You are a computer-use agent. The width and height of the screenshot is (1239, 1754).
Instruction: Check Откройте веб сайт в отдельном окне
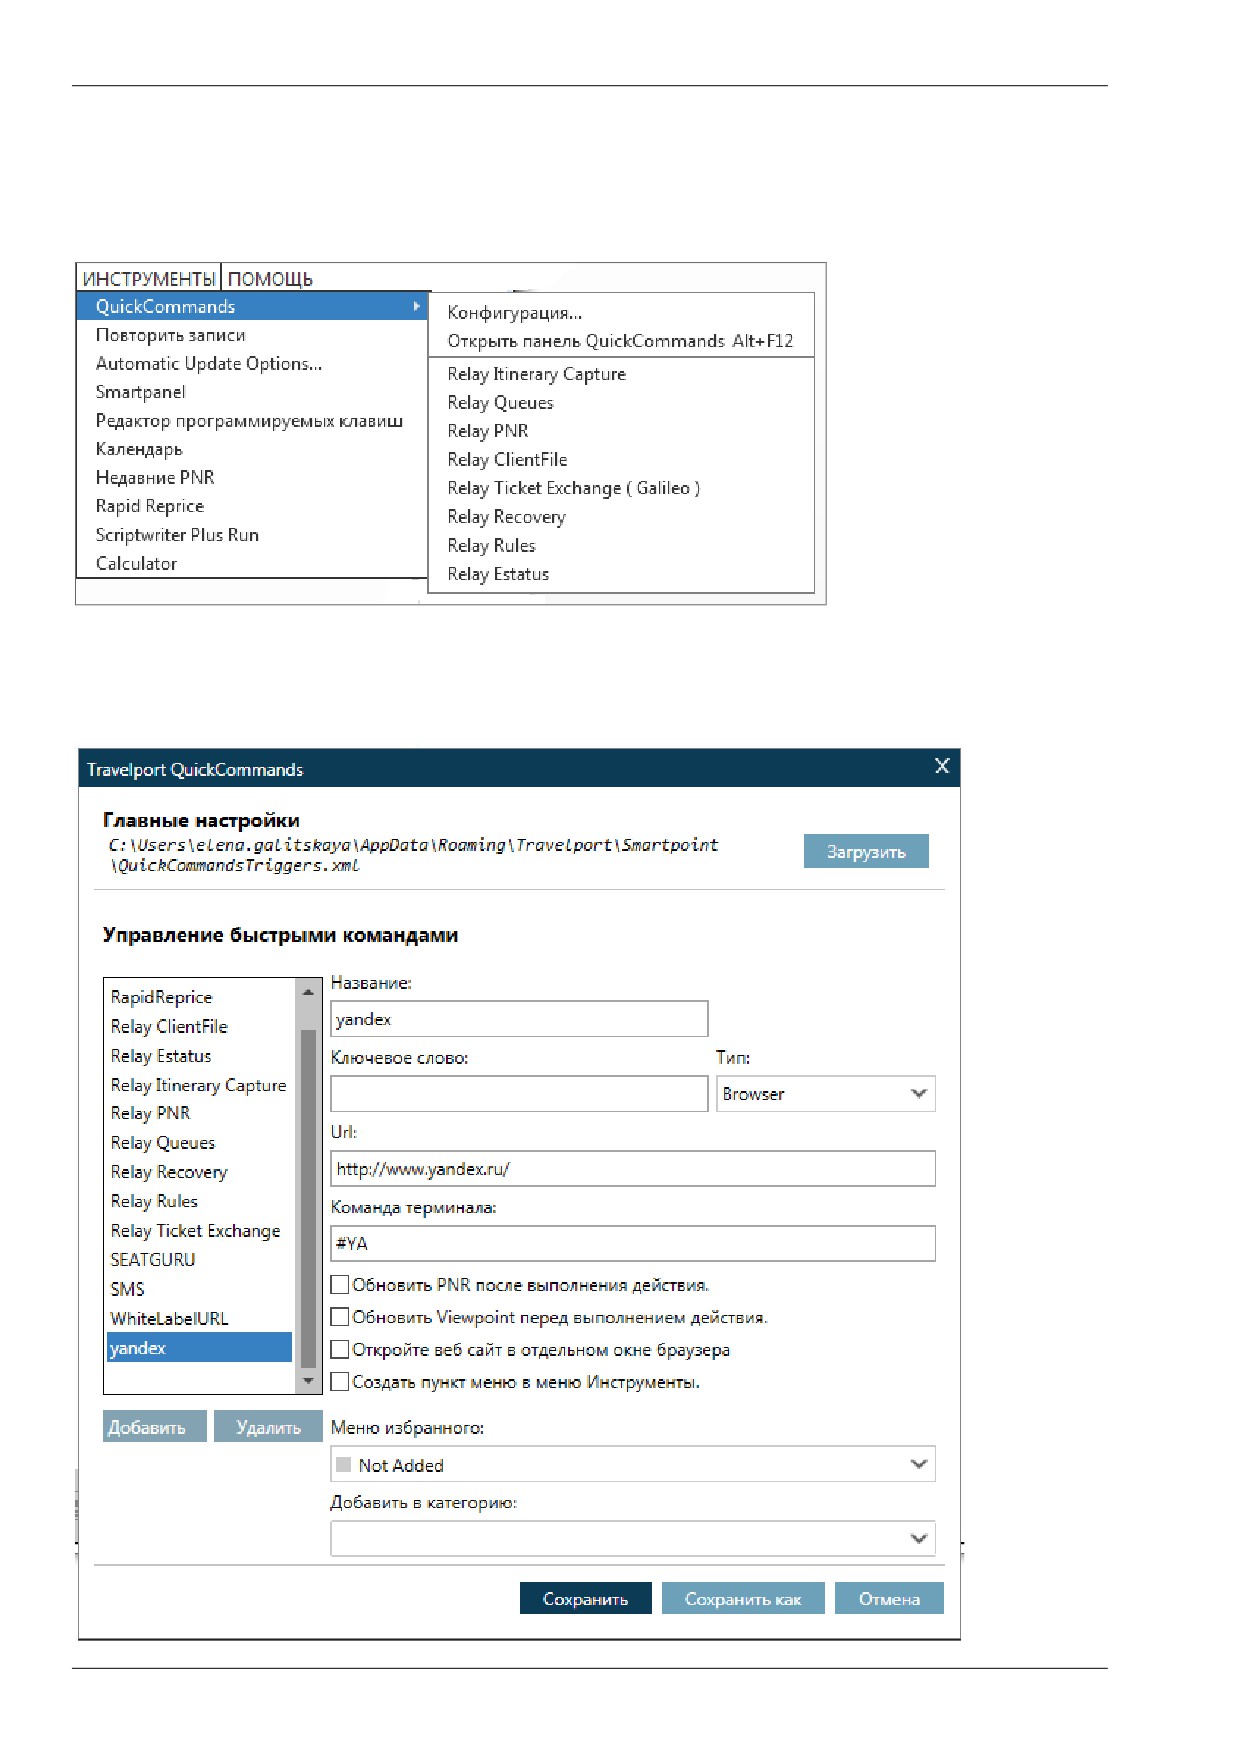tap(340, 1349)
